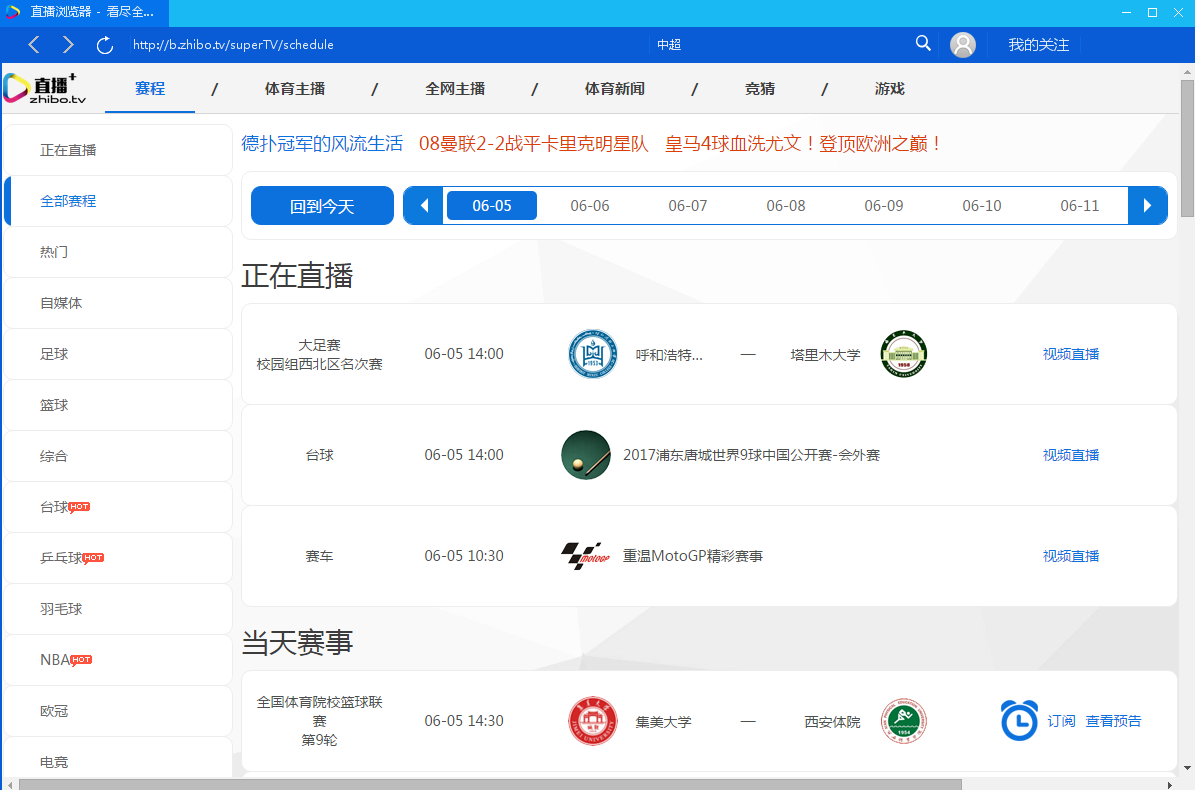Click the billiards event logo thumbnail
Image resolution: width=1195 pixels, height=790 pixels.
[x=585, y=454]
